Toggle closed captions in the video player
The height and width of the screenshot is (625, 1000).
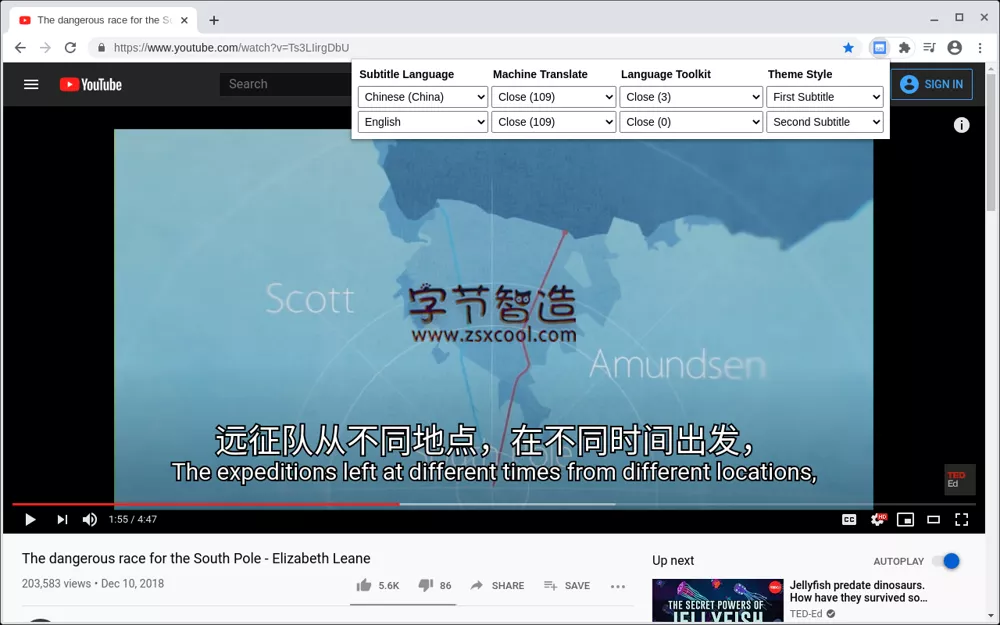[849, 519]
